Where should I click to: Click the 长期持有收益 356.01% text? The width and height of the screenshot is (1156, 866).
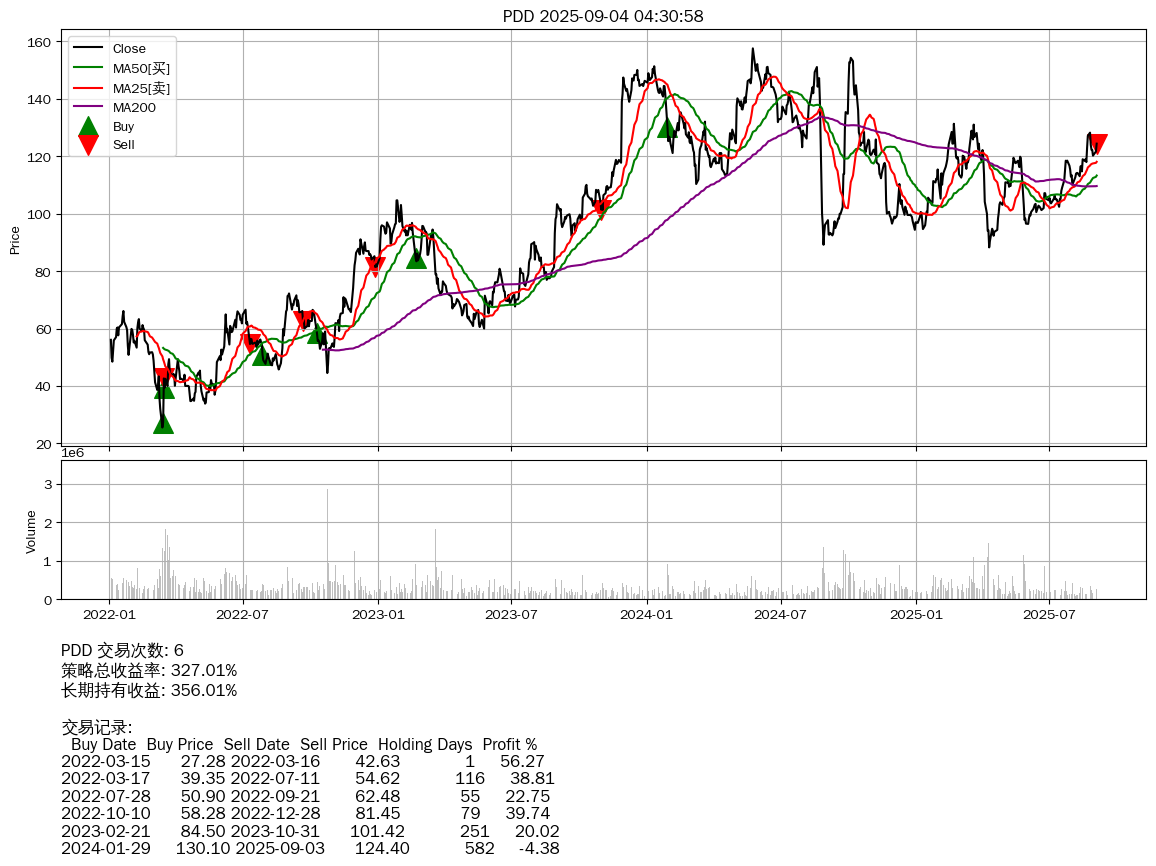click(149, 690)
